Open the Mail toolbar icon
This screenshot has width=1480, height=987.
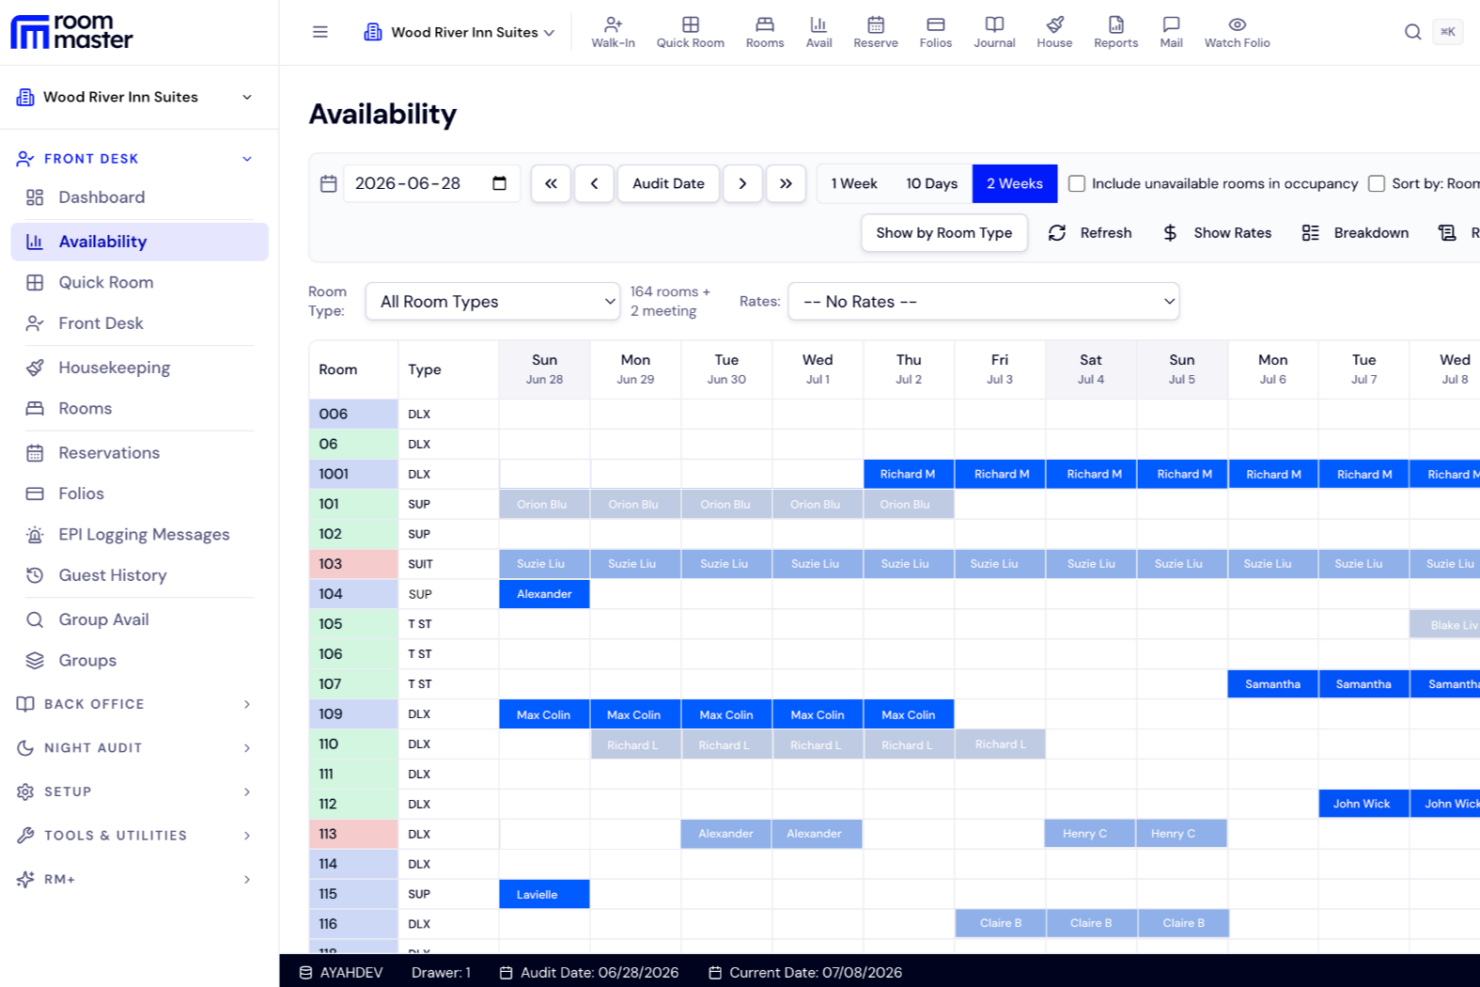pyautogui.click(x=1171, y=32)
